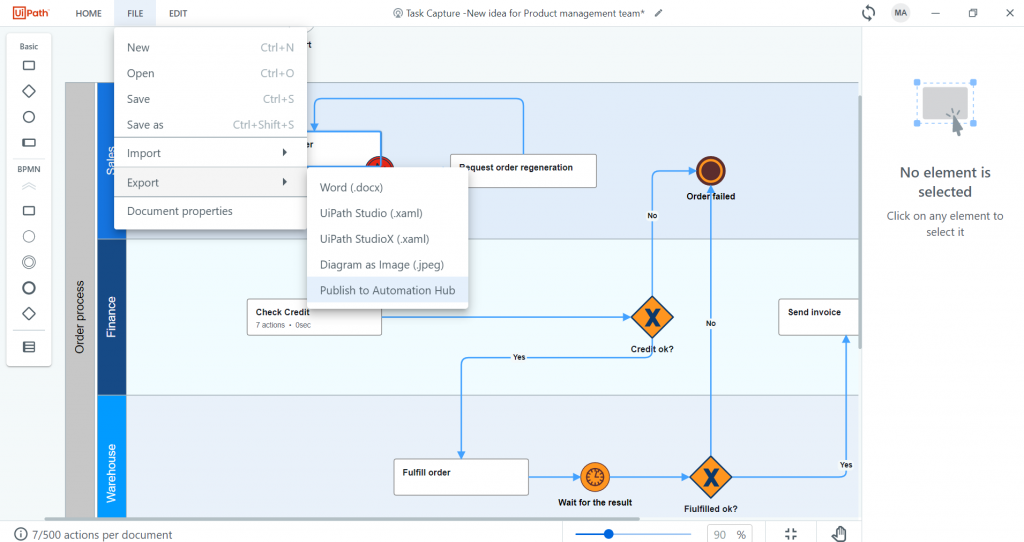
Task: Click the document title text
Action: tap(525, 13)
